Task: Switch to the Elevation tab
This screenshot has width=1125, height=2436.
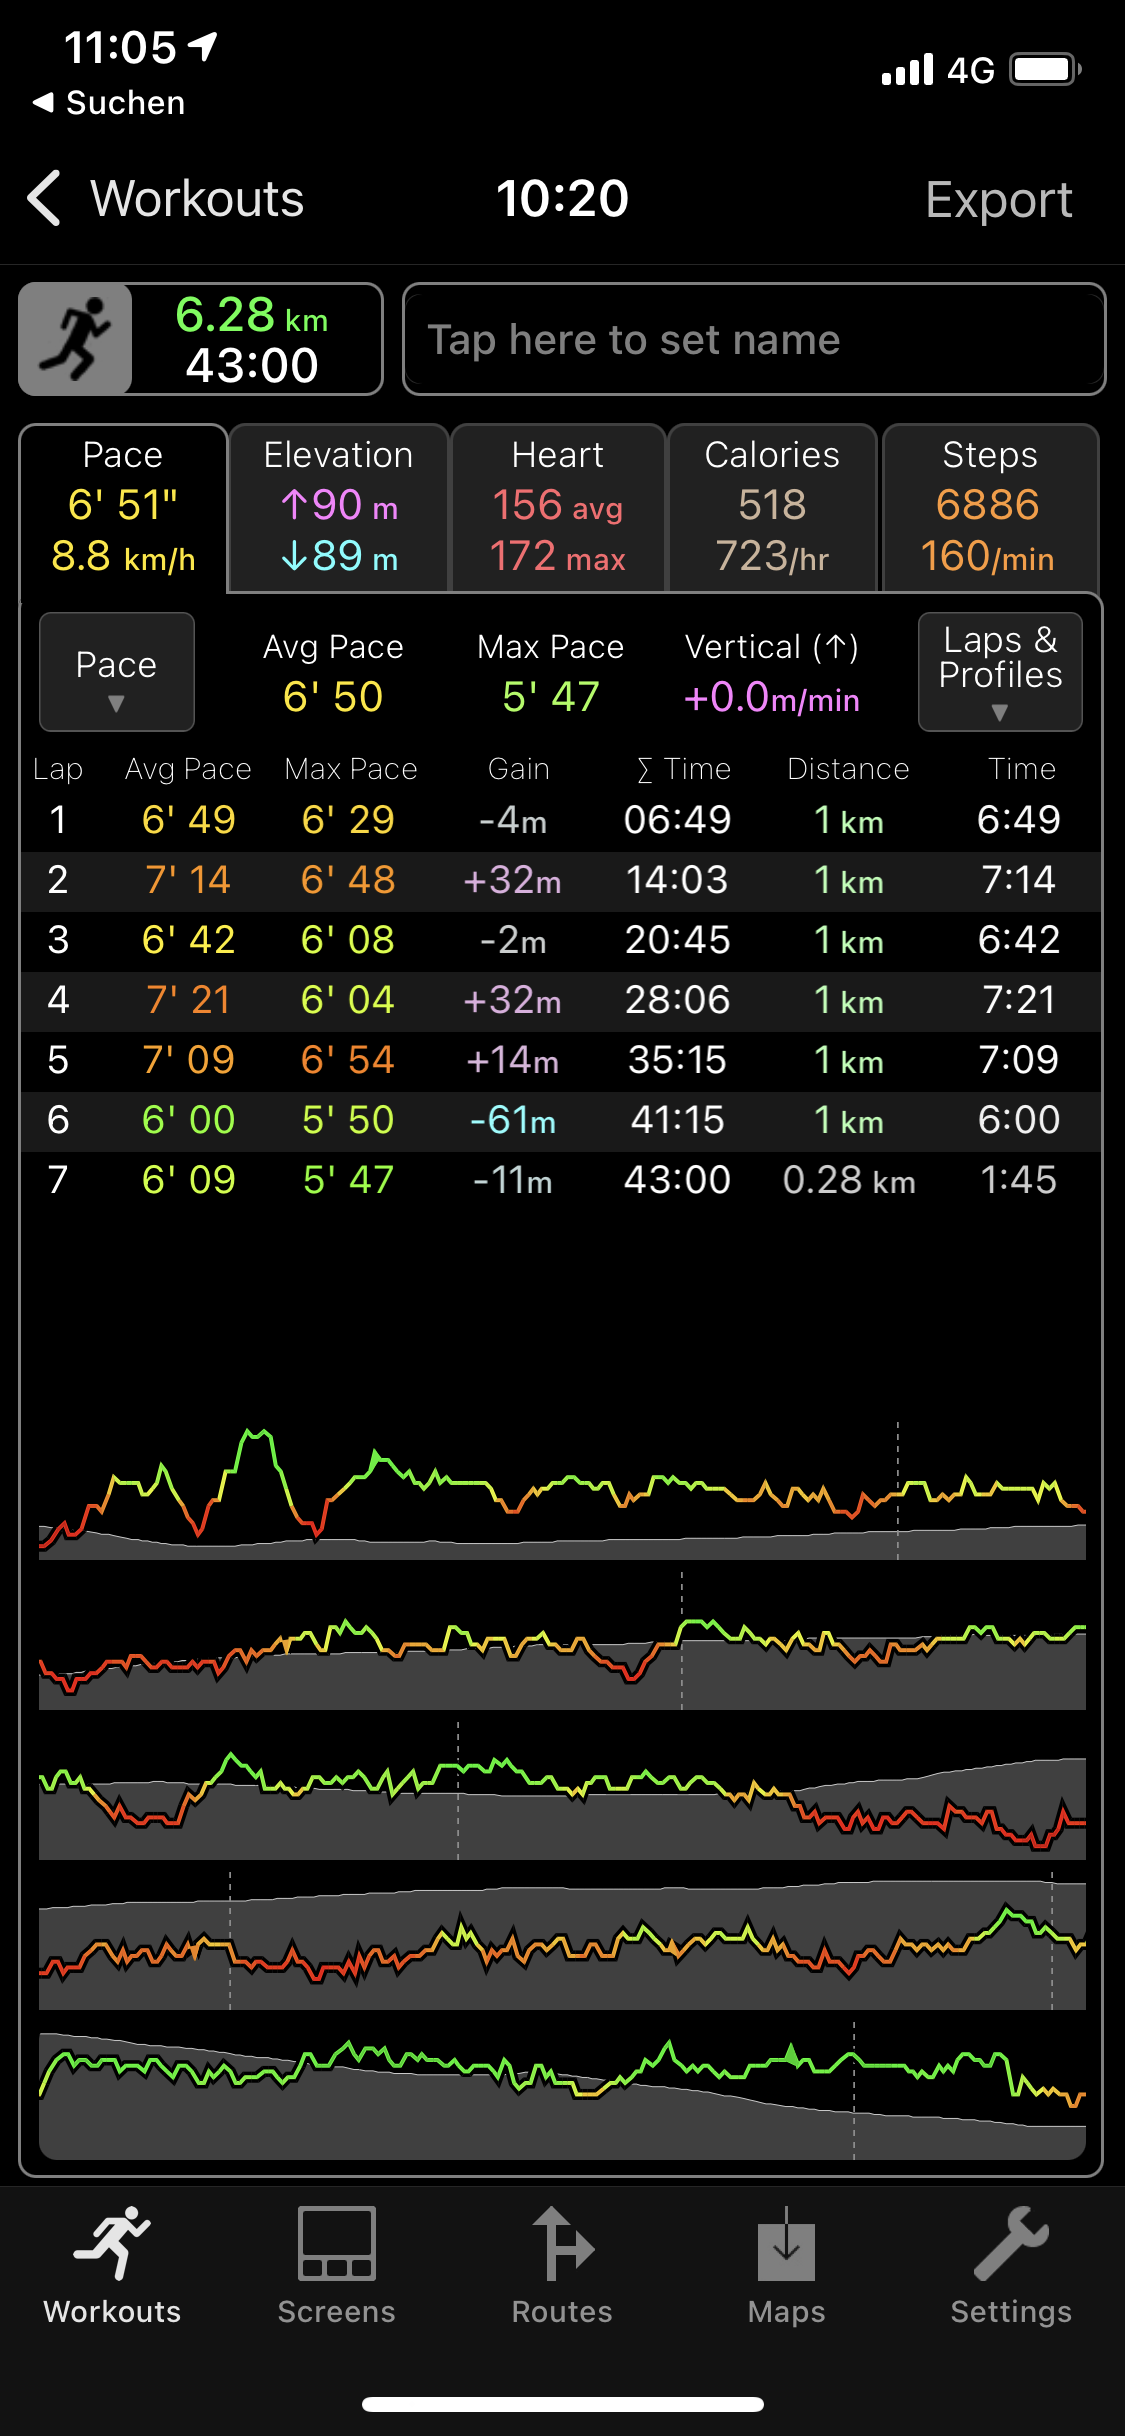Action: point(338,507)
